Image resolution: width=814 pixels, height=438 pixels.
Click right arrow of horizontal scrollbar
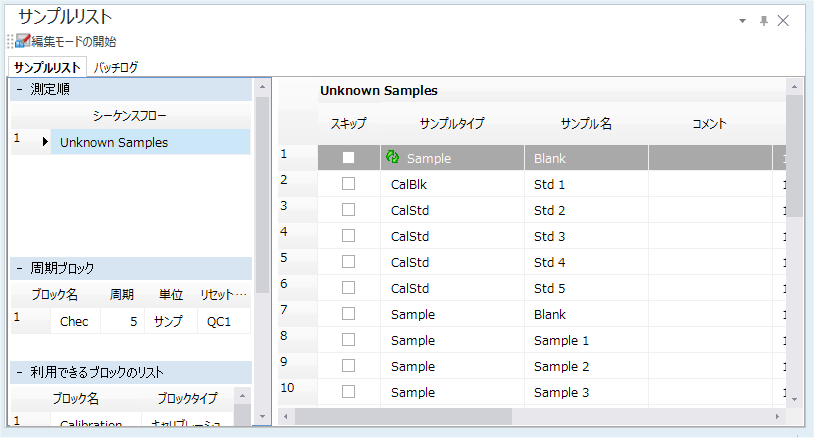click(777, 416)
